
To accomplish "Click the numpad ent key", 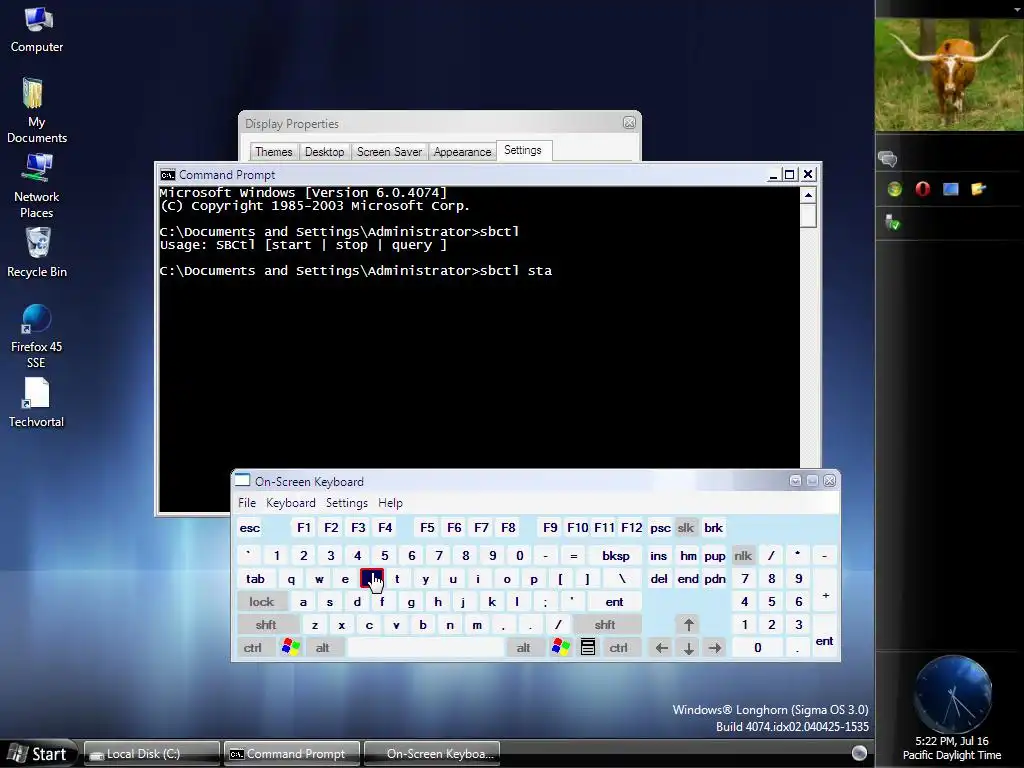I will 824,635.
